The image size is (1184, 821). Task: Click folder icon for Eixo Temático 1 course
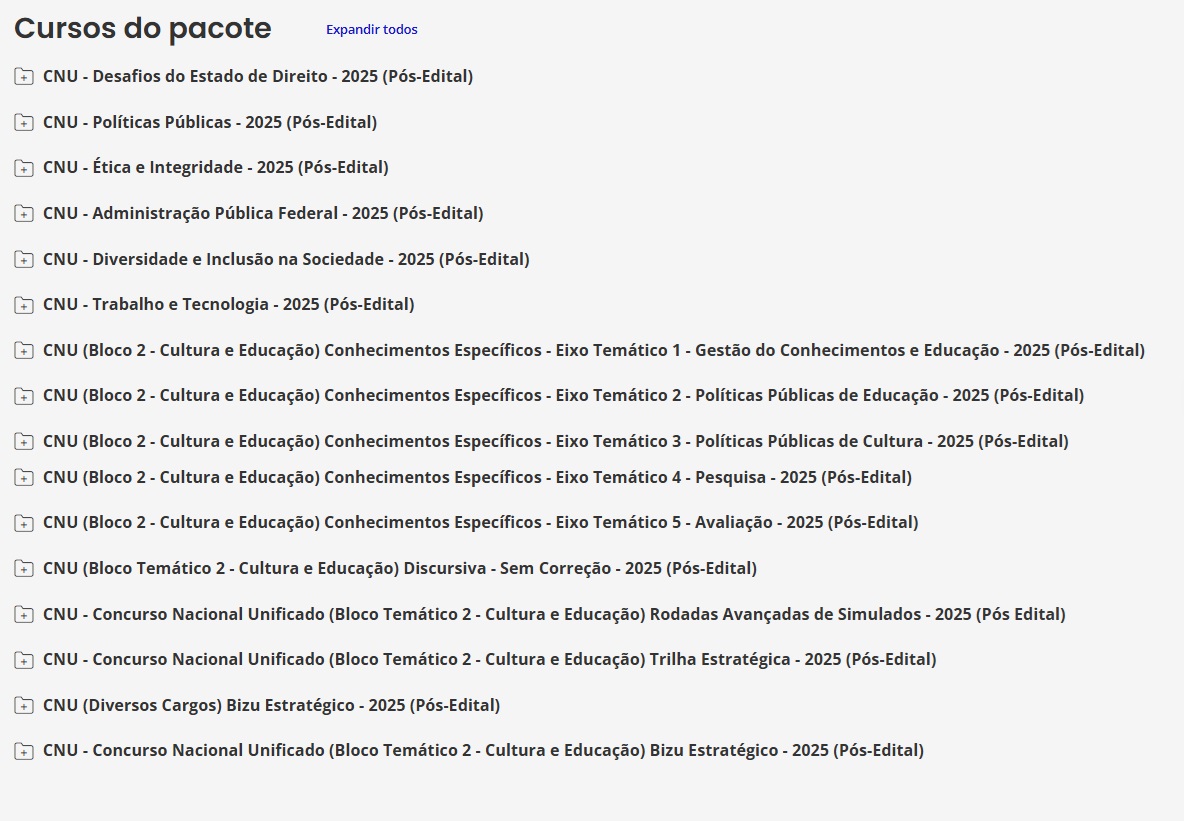coord(23,350)
